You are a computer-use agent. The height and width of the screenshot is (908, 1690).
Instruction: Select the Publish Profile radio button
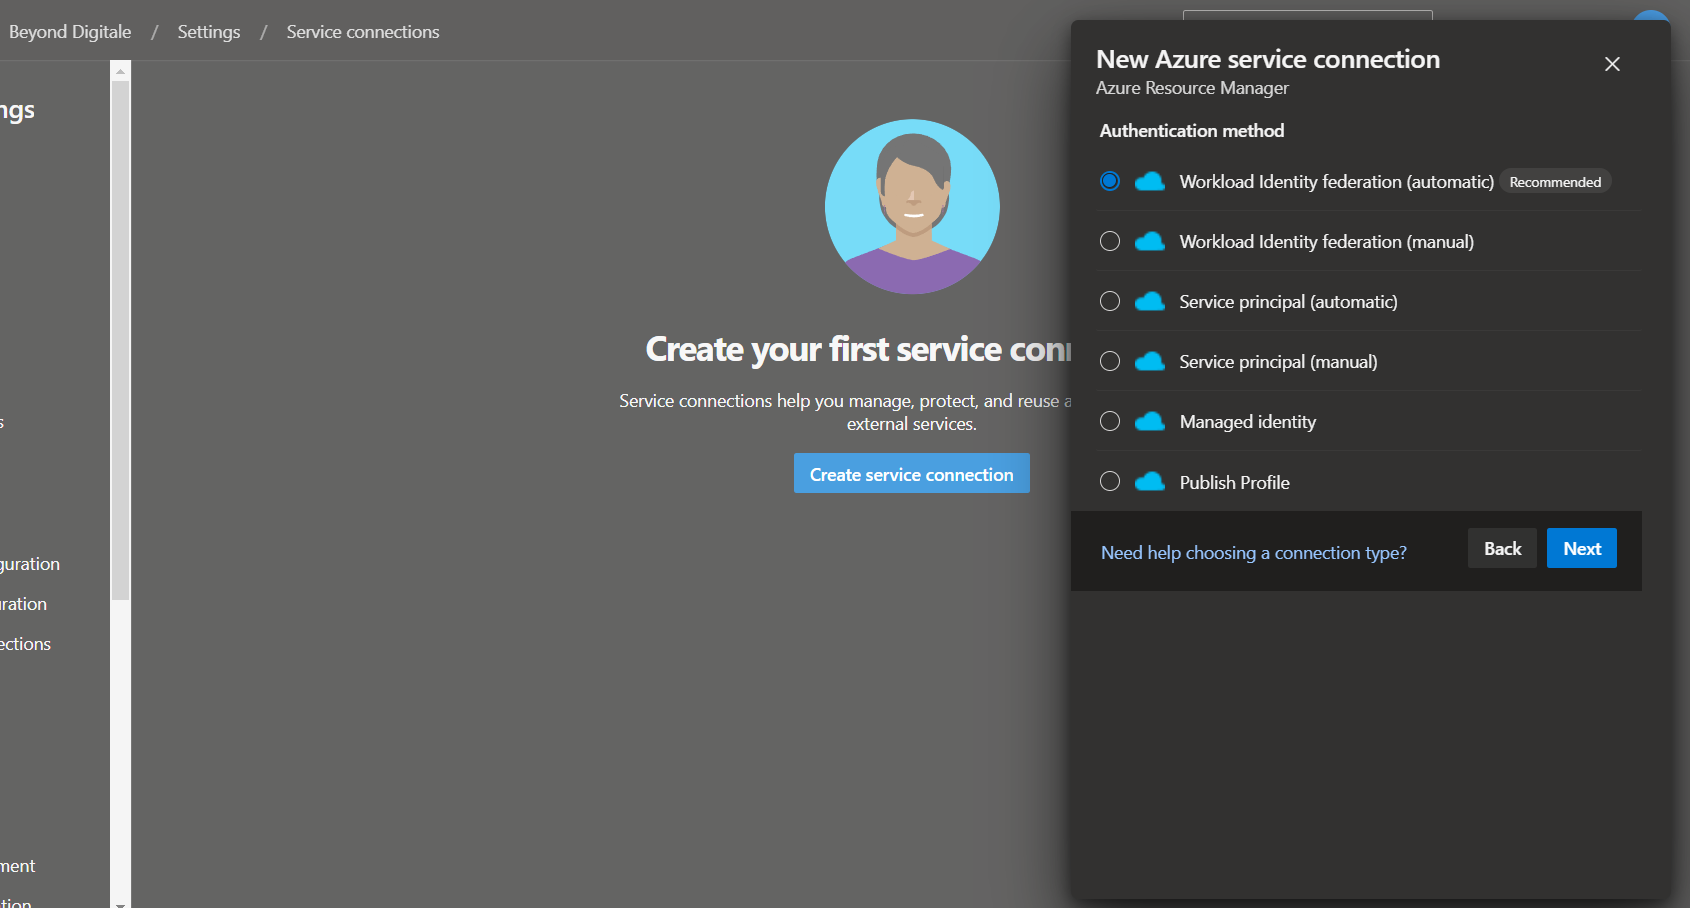coord(1109,481)
